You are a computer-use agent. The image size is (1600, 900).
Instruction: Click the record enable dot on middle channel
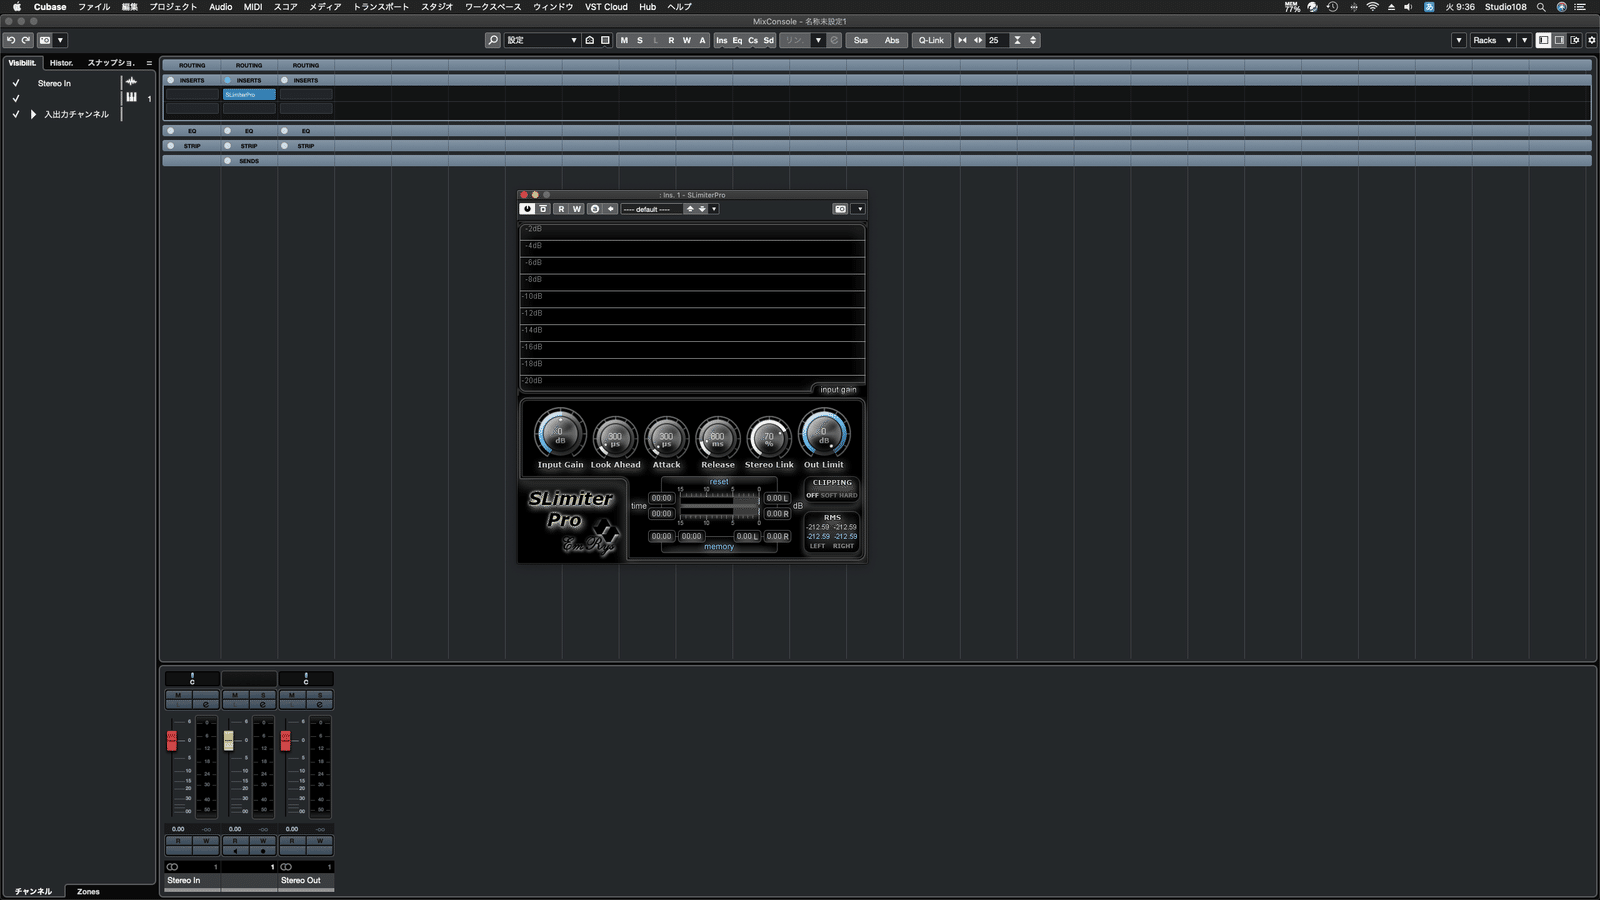[x=263, y=851]
